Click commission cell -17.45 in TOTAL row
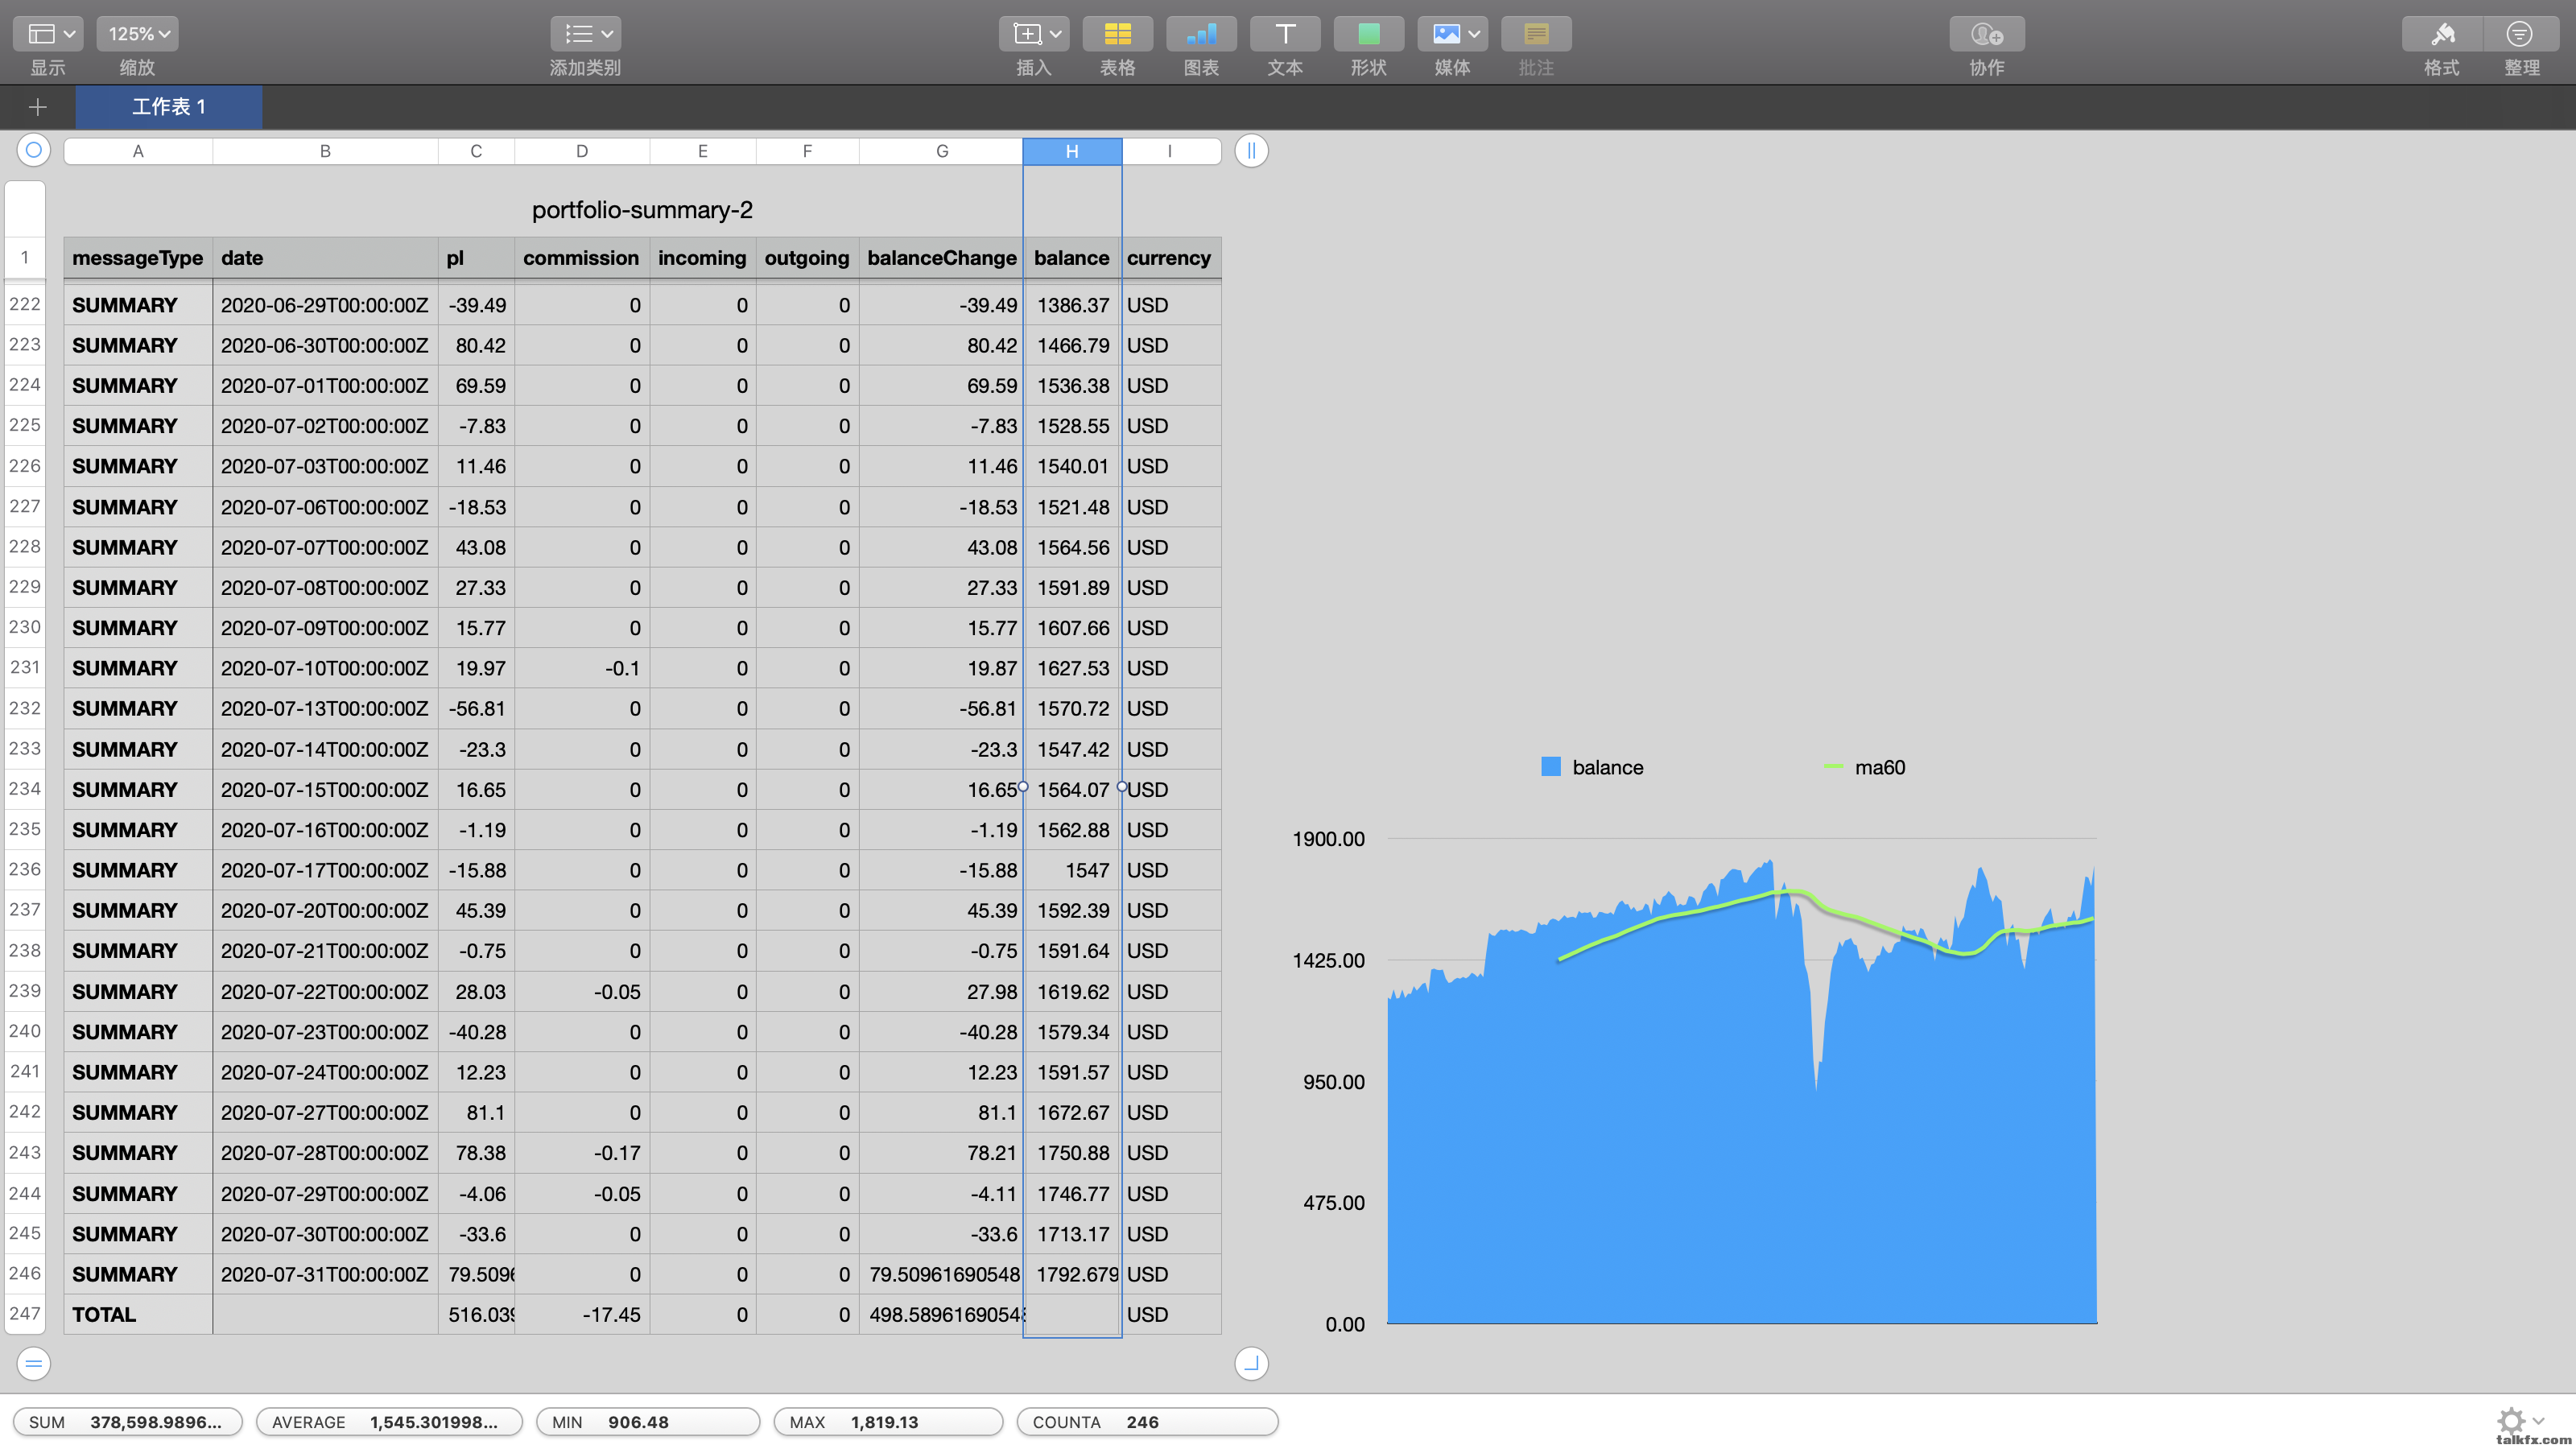2576x1449 pixels. [x=582, y=1314]
